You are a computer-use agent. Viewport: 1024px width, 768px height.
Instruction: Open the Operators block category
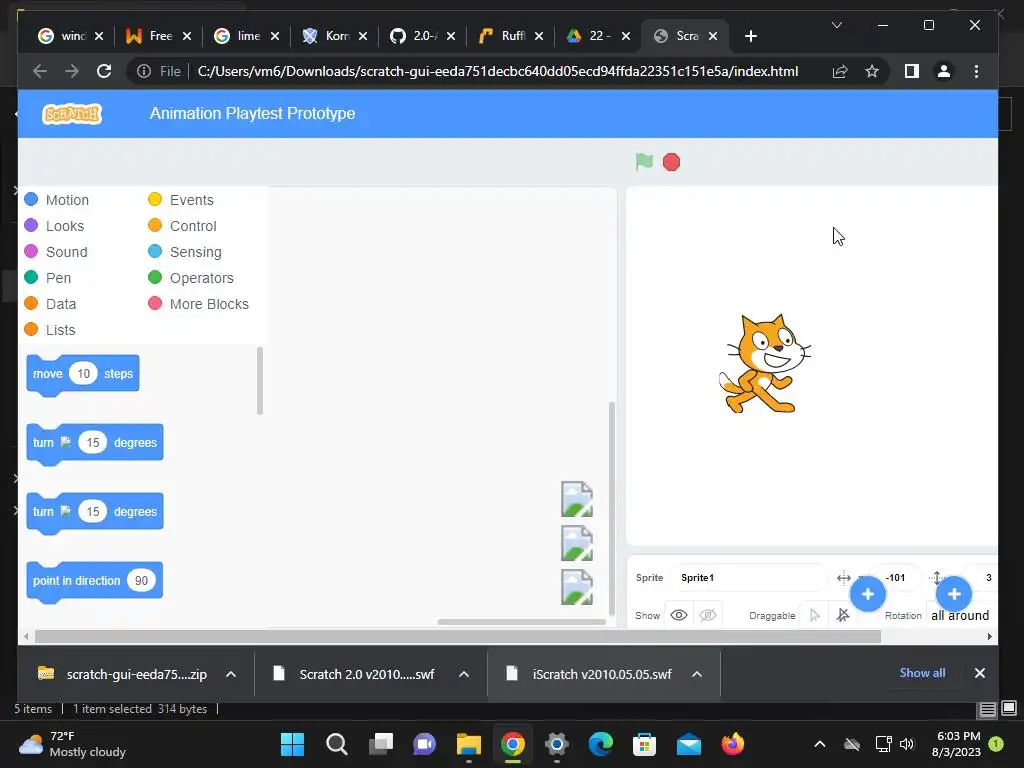[x=191, y=278]
